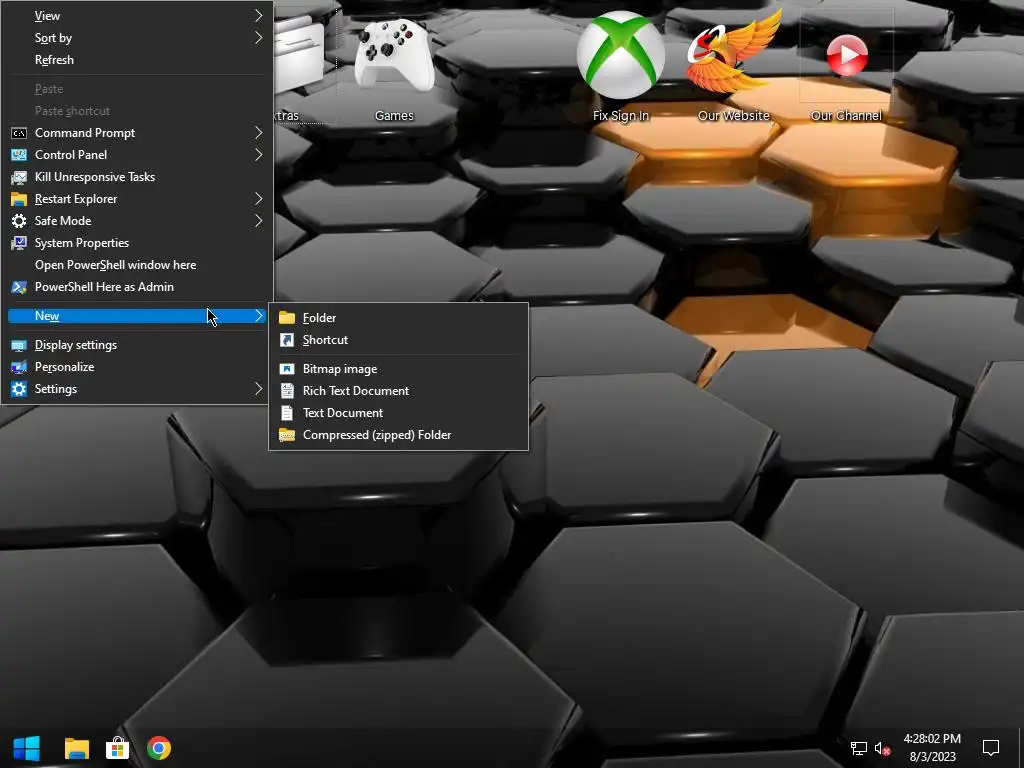Click the Control Panel icon in context menu

click(x=19, y=155)
